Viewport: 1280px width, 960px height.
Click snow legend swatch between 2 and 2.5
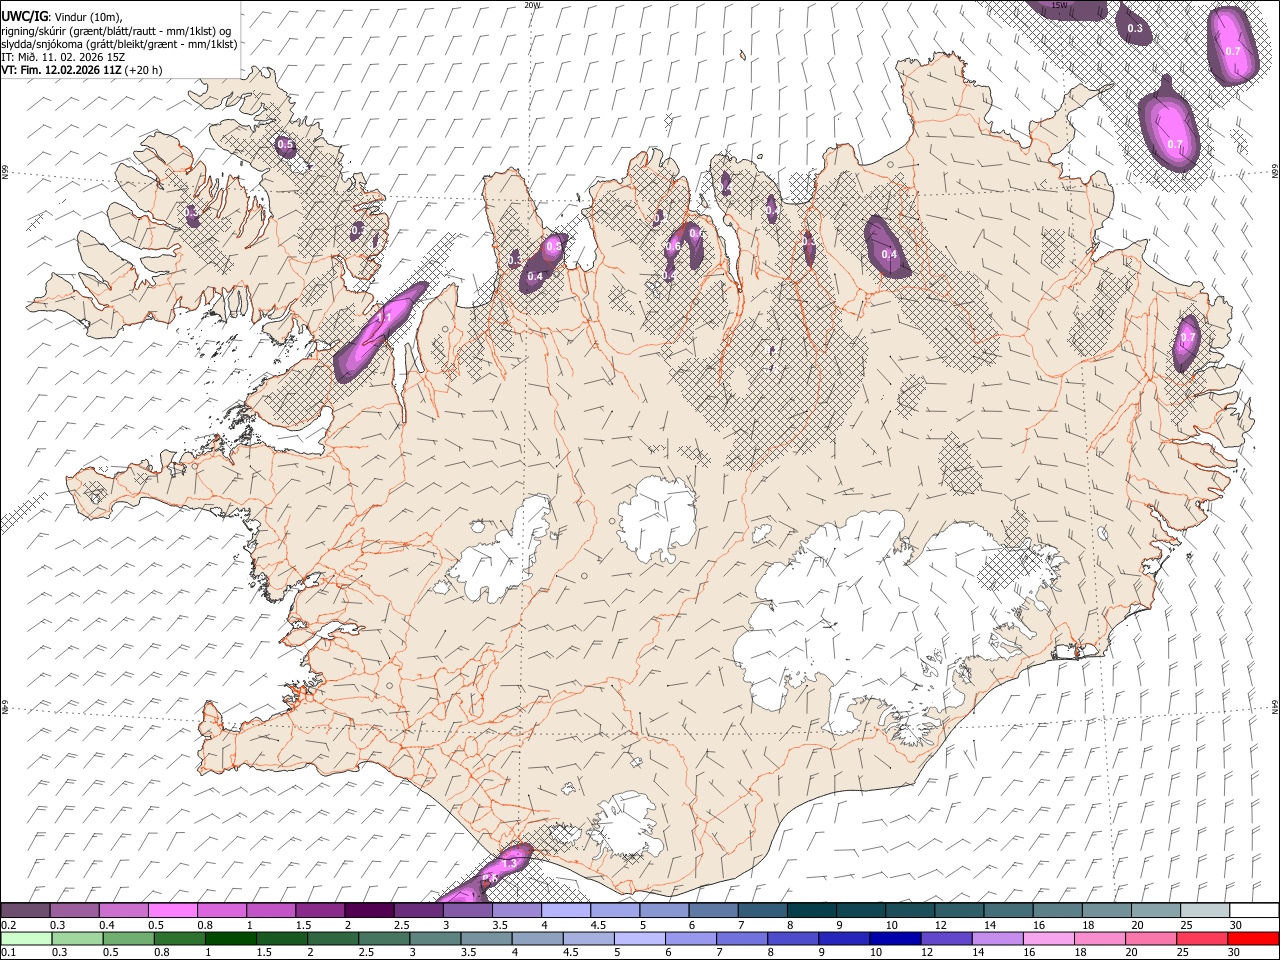coord(369,910)
